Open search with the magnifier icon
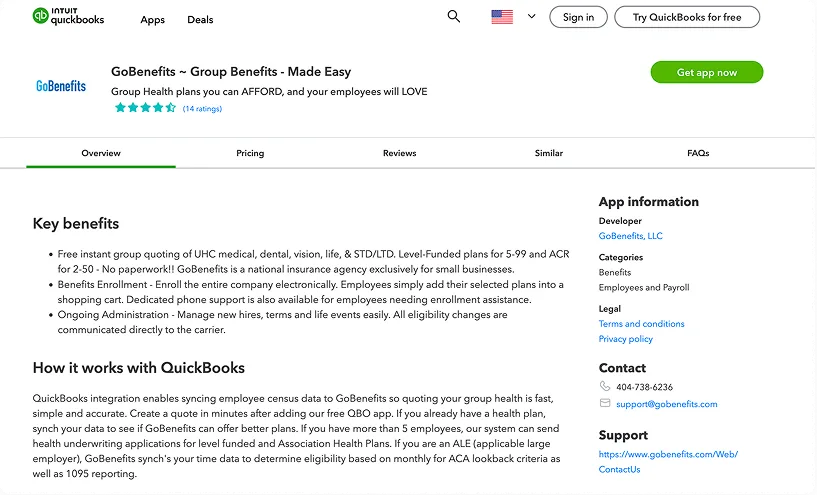The image size is (817, 495). pyautogui.click(x=454, y=17)
